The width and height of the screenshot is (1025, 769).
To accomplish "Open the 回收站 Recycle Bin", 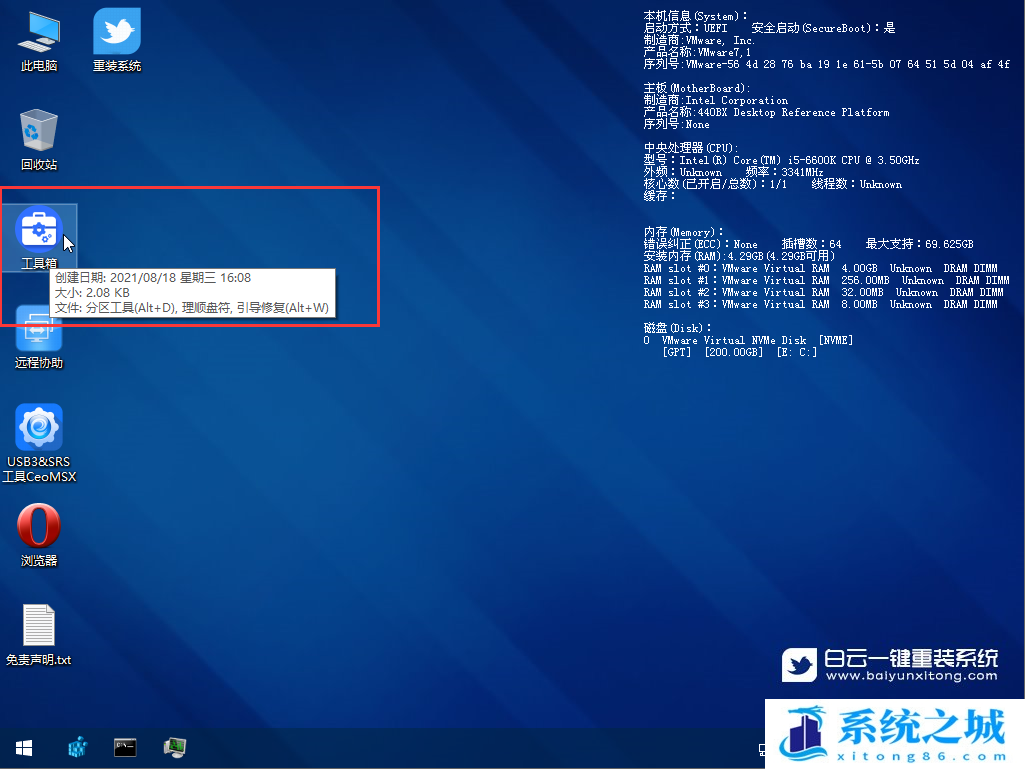I will pyautogui.click(x=38, y=135).
